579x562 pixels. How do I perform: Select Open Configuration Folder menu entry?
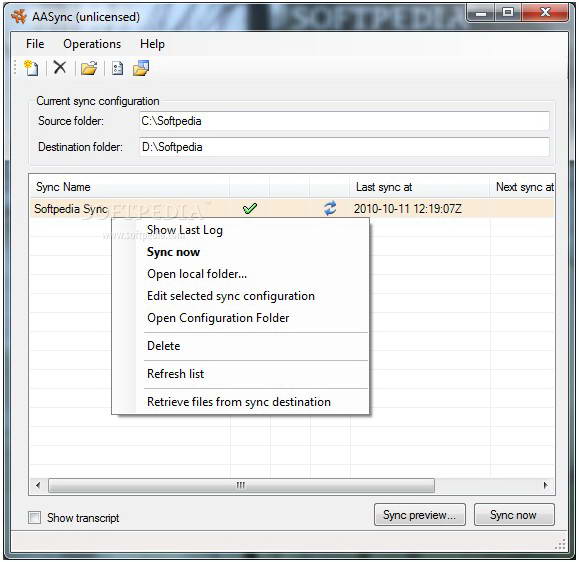coord(240,318)
